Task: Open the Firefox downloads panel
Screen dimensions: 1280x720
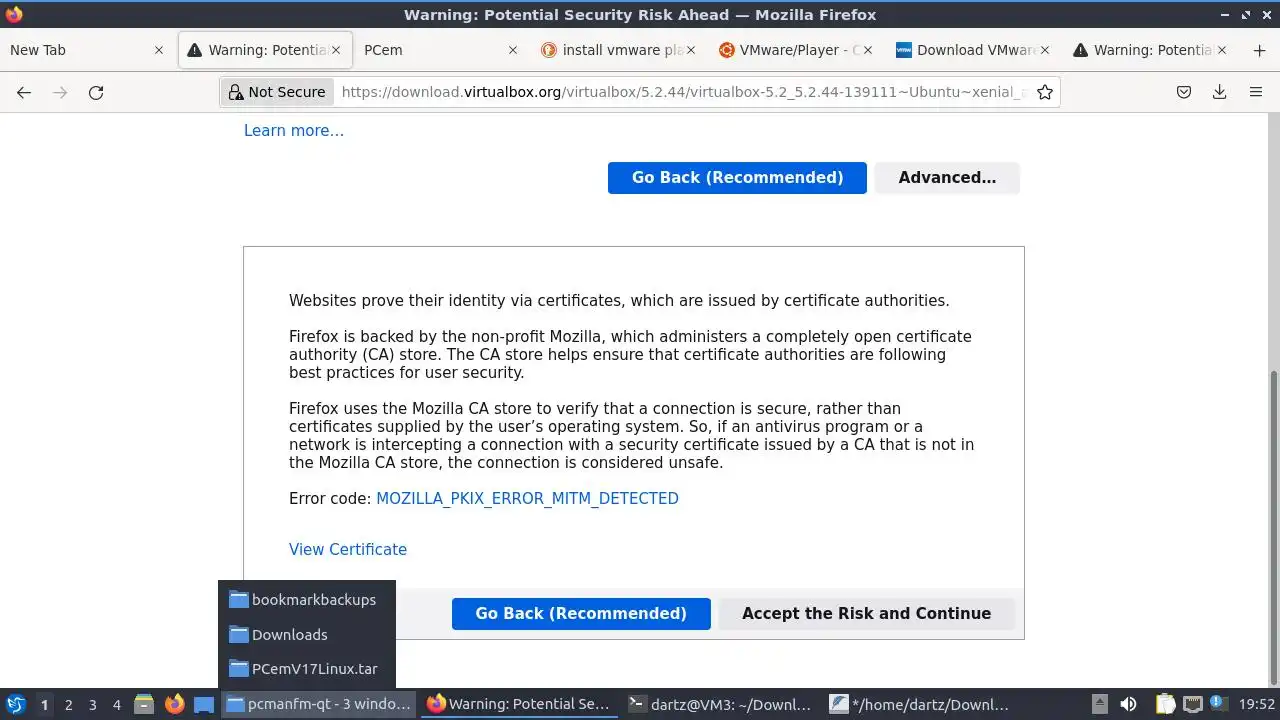Action: [1219, 92]
